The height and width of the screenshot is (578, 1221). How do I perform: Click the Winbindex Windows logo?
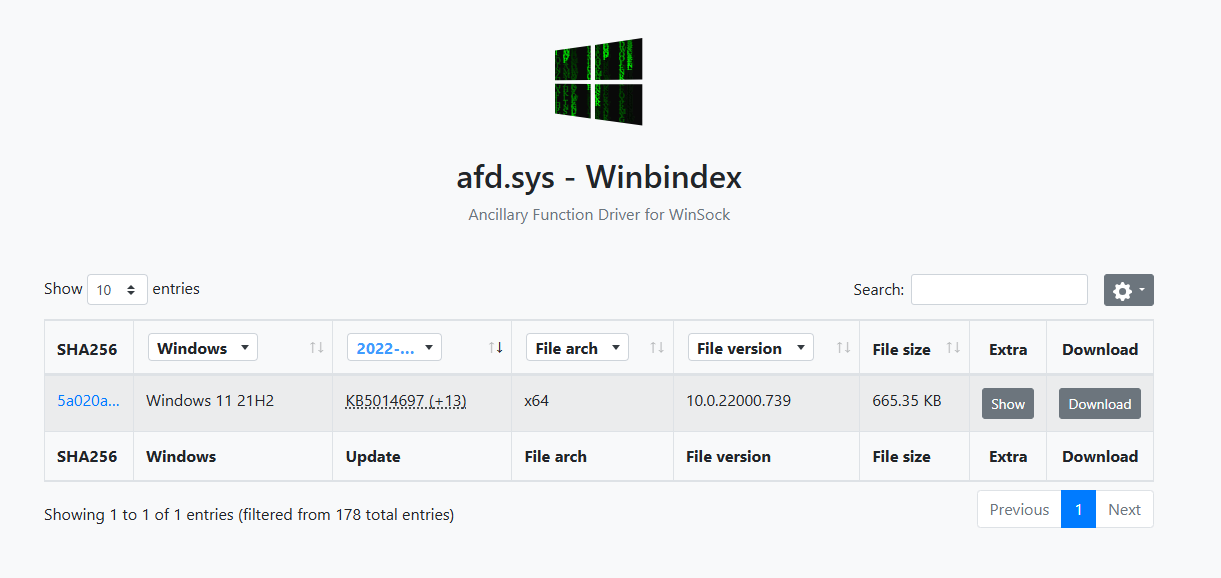coord(598,82)
